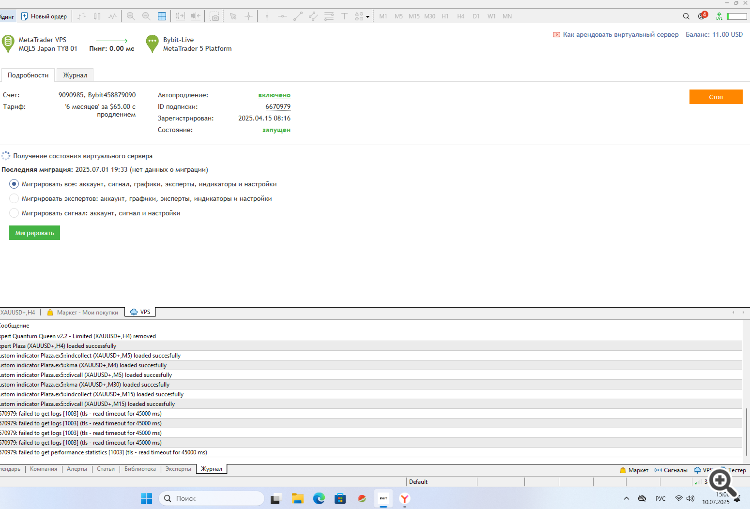Image resolution: width=750 pixels, height=509 pixels.
Task: Tile windows with the blue grid icon
Action: pyautogui.click(x=162, y=16)
